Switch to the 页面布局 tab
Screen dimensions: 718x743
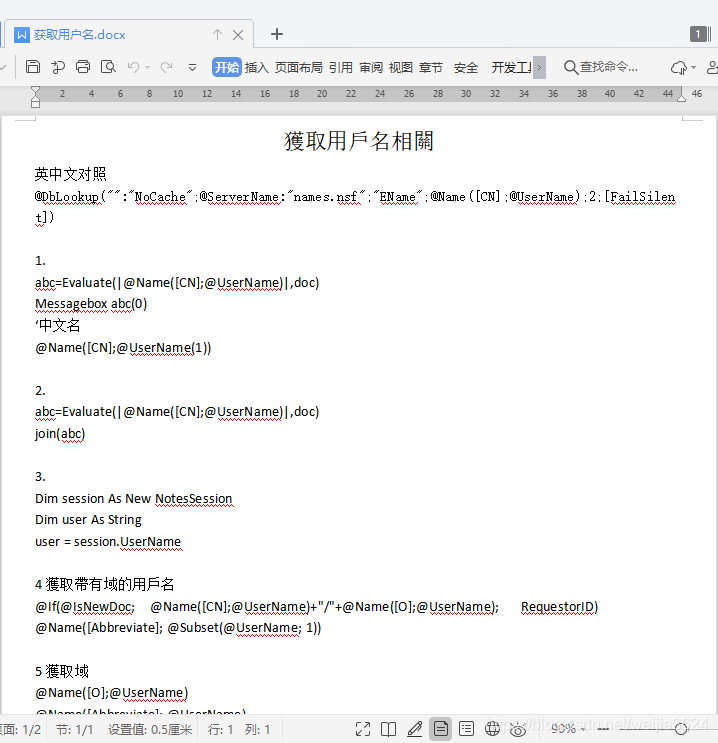[299, 67]
